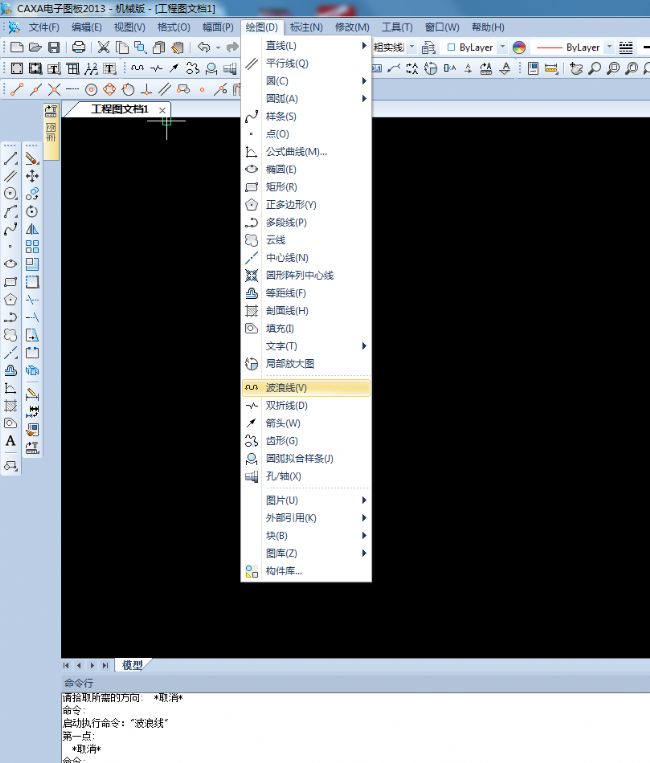This screenshot has width=650, height=763.
Task: Click the color wheel icon
Action: (519, 47)
